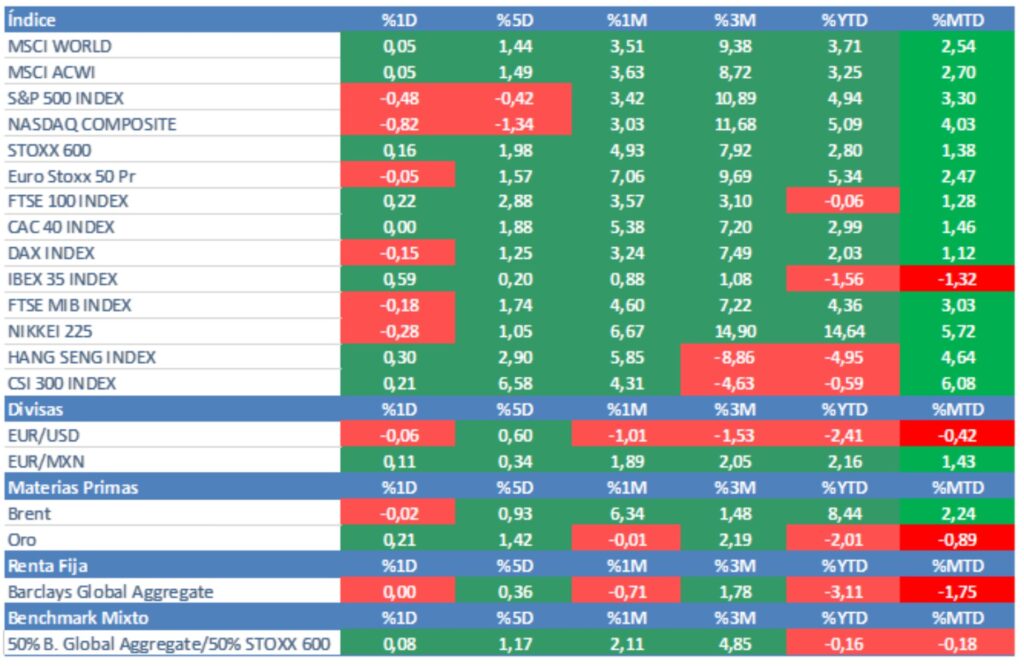
Task: Click the NASDAQ COMPOSITE row label
Action: click(x=91, y=124)
